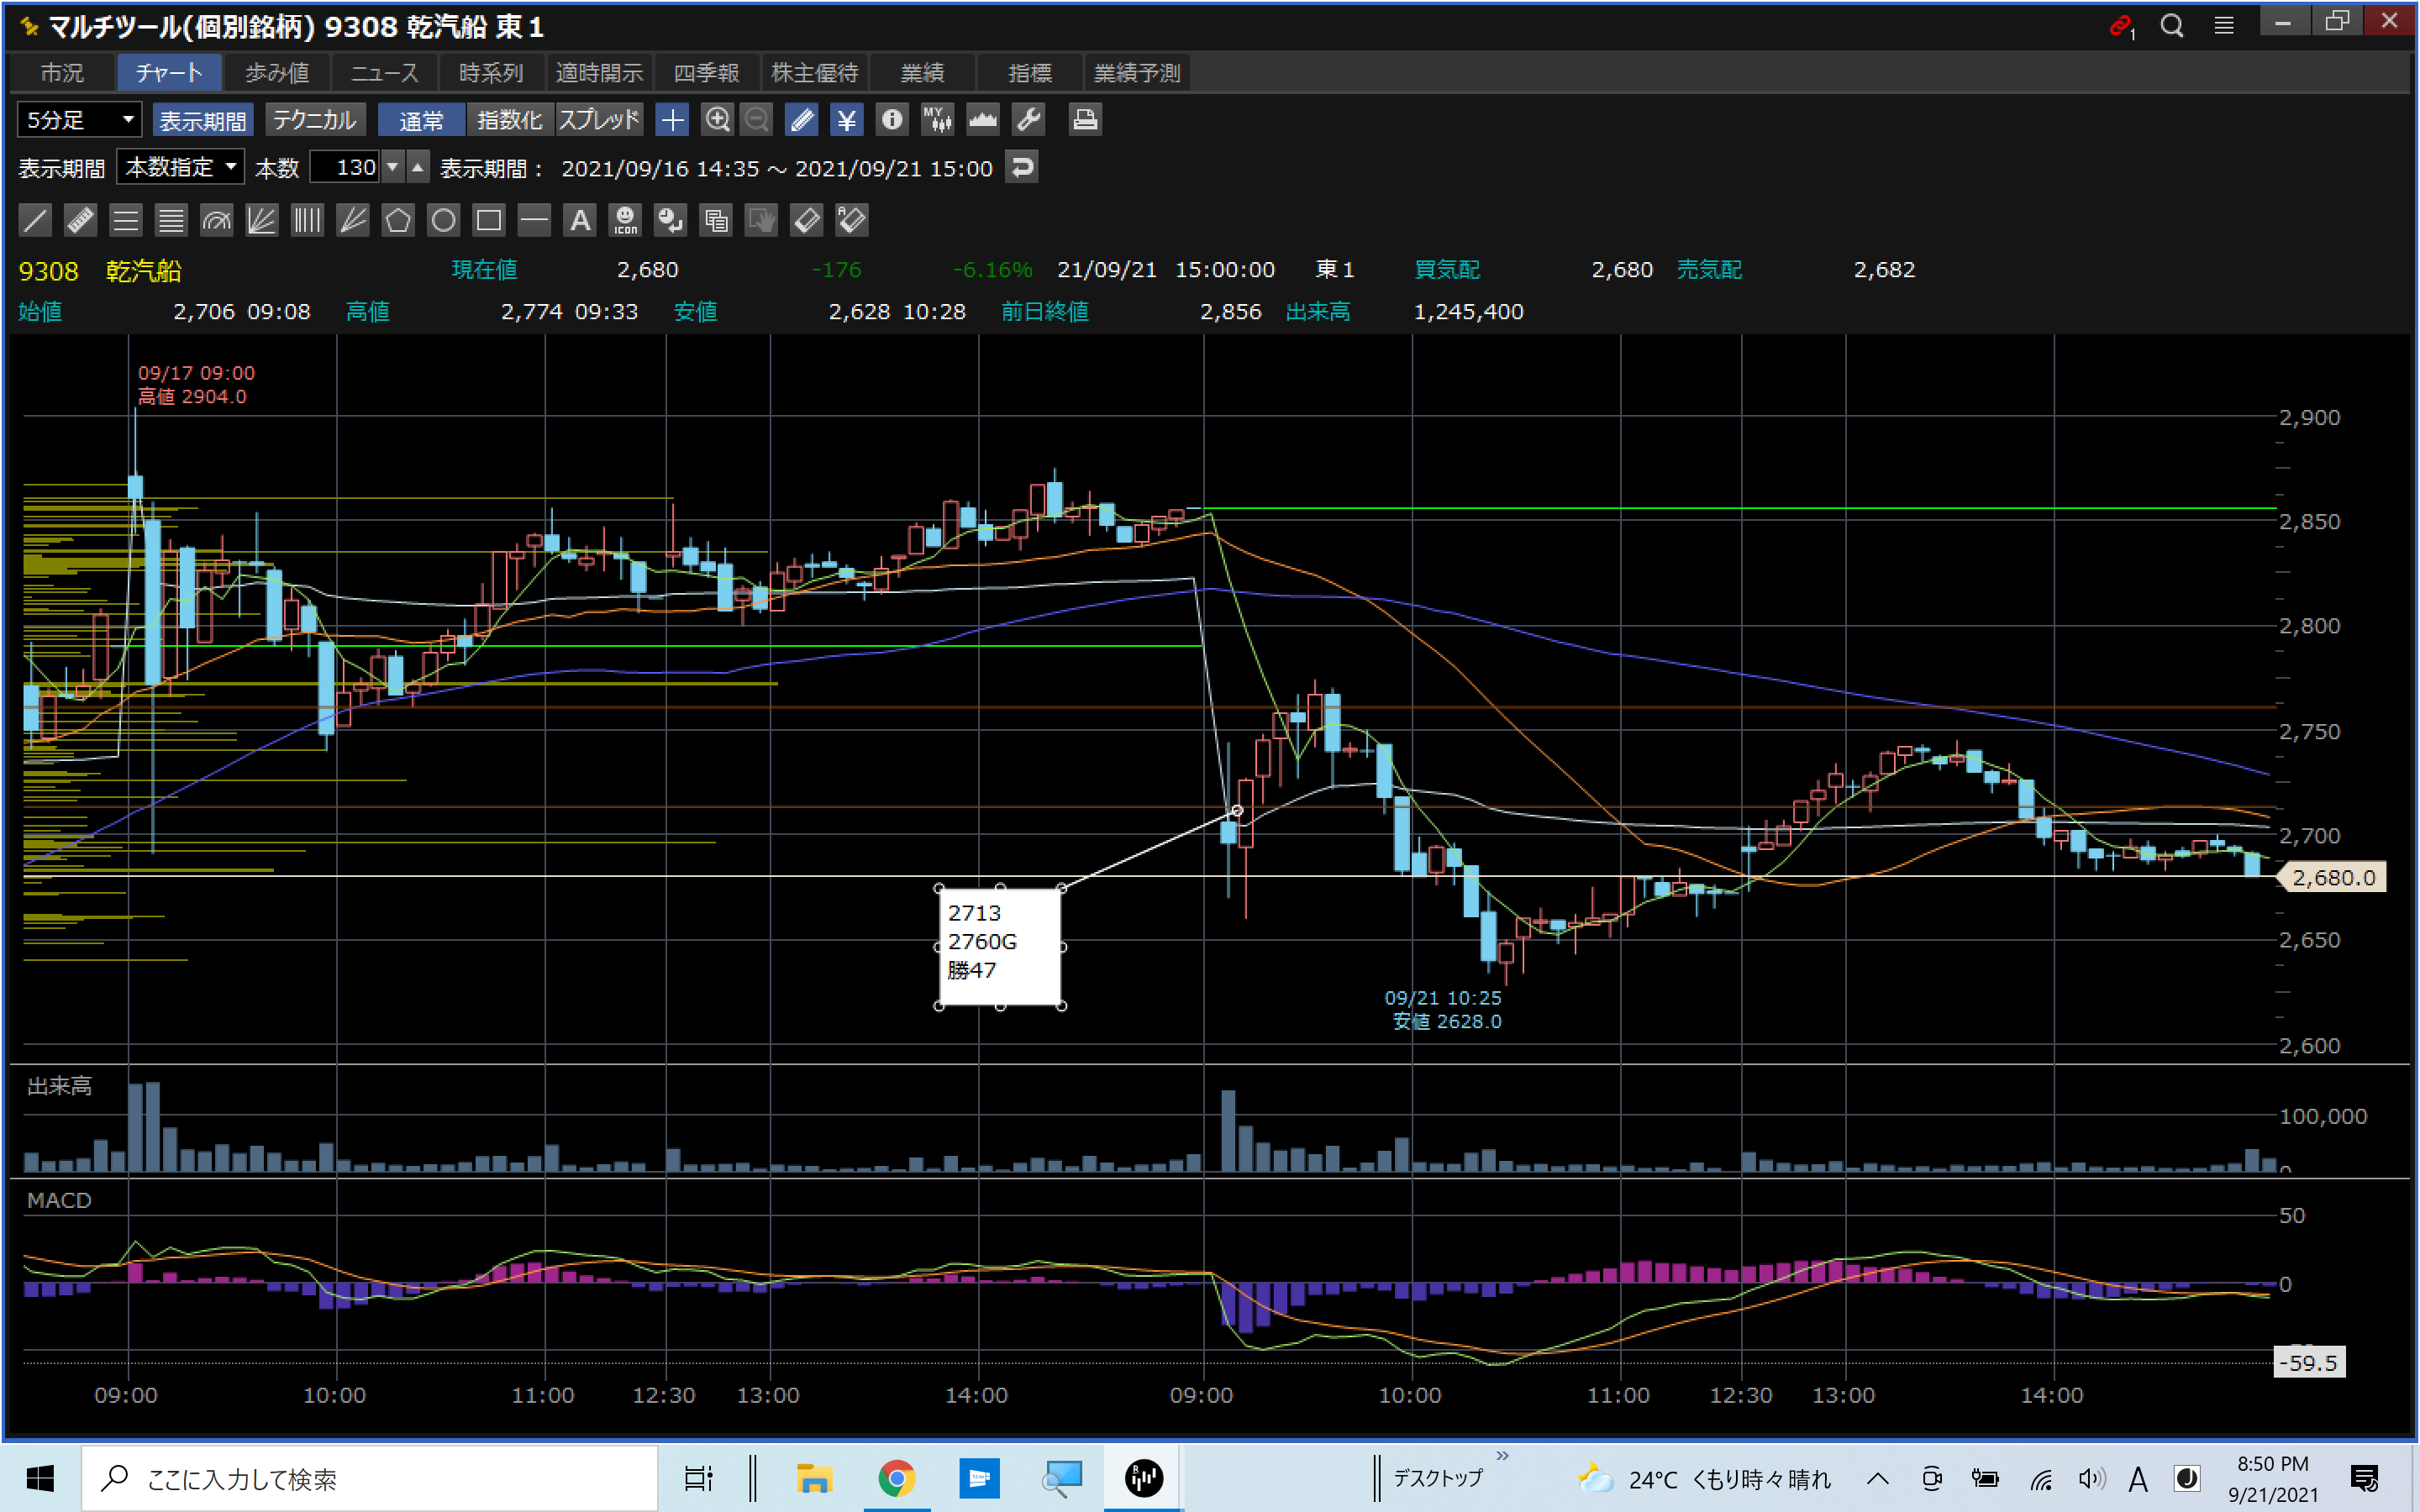This screenshot has height=1512, width=2420.
Task: Decrease the bar count with the down arrow
Action: [x=393, y=167]
